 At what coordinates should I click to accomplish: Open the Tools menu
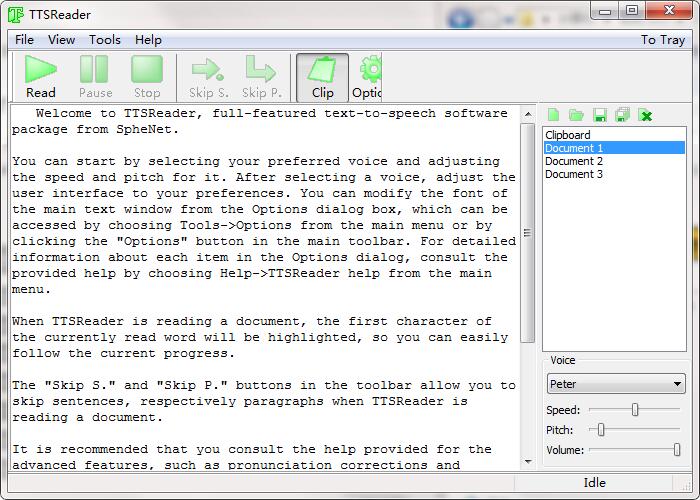coord(104,40)
